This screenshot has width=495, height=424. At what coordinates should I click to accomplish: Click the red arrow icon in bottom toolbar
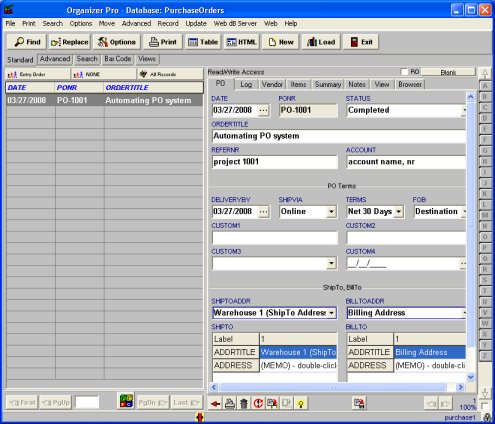[215, 404]
